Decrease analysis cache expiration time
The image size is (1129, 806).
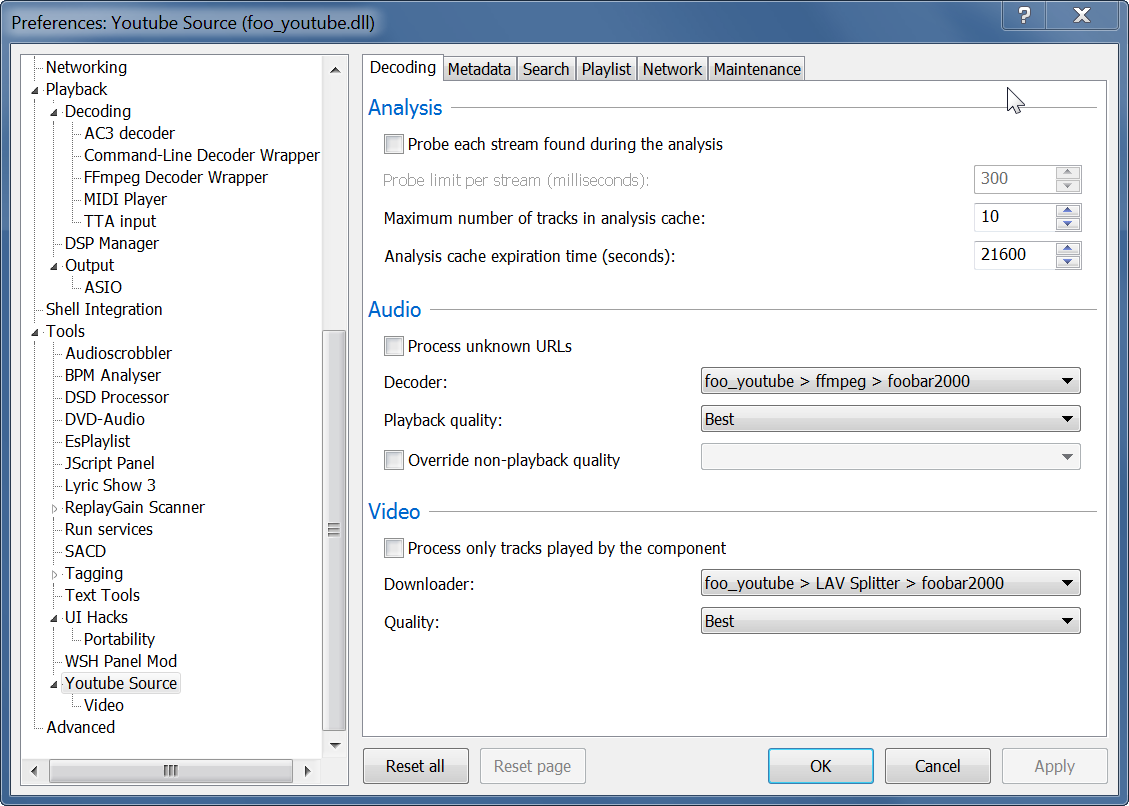click(1068, 262)
